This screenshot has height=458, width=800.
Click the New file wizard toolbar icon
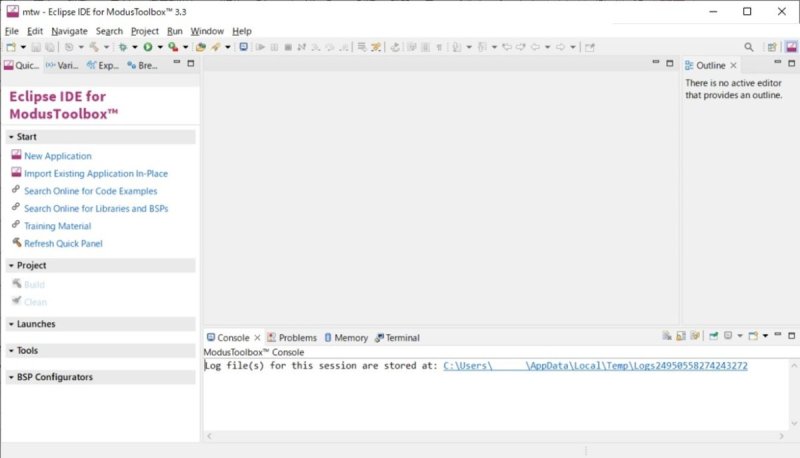click(11, 47)
